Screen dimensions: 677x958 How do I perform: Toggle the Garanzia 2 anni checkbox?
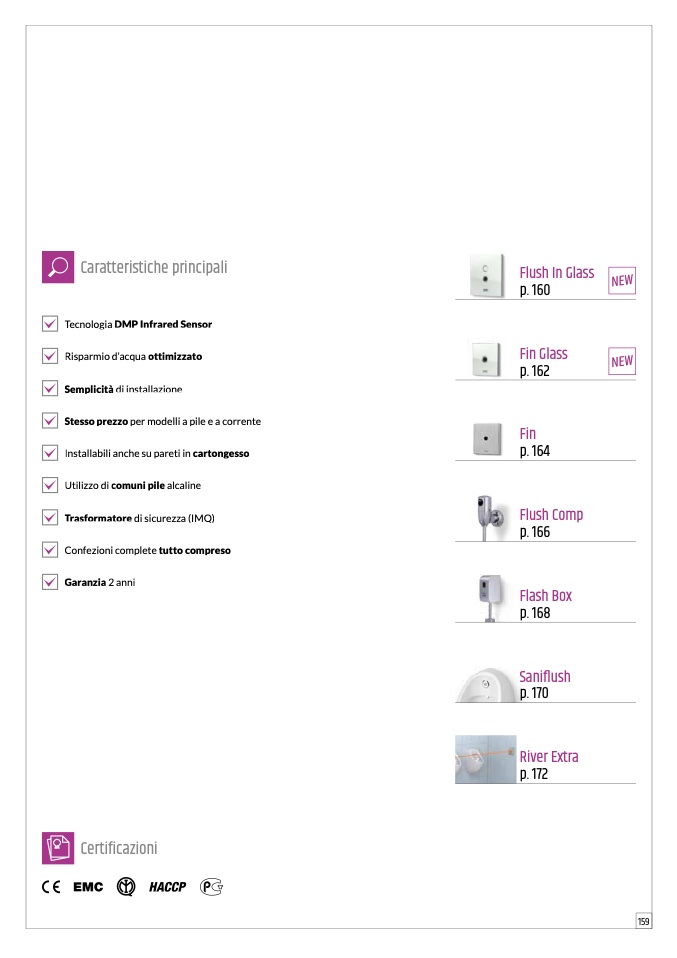click(50, 582)
